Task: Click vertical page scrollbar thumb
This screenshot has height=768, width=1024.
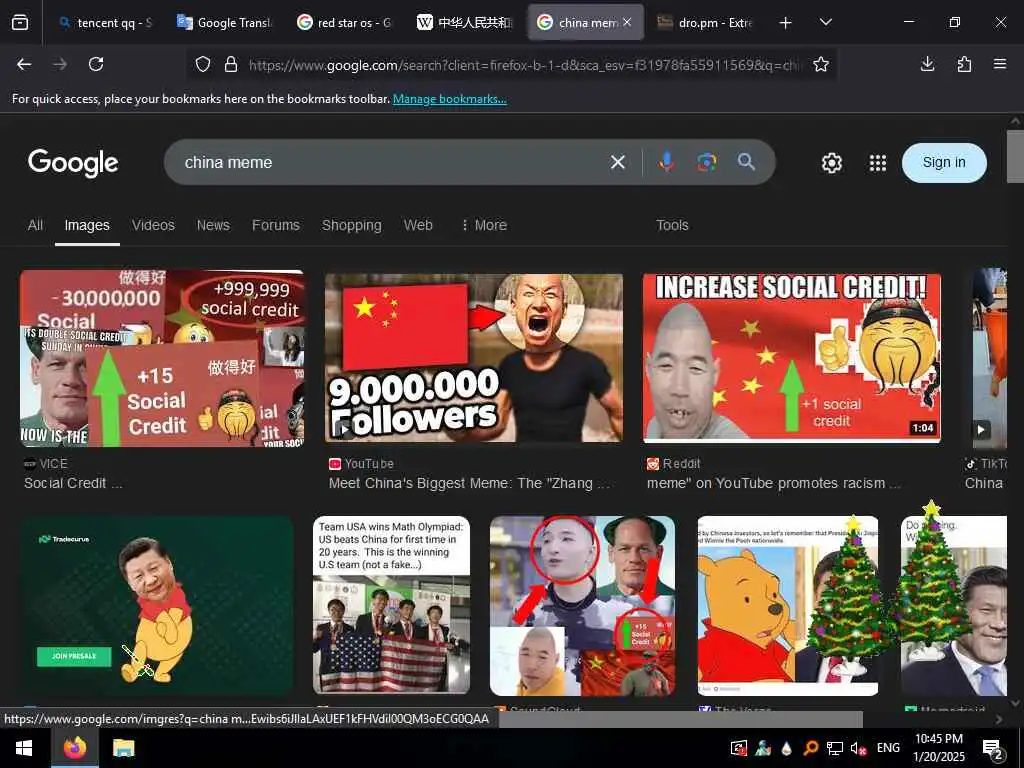Action: pyautogui.click(x=1015, y=157)
